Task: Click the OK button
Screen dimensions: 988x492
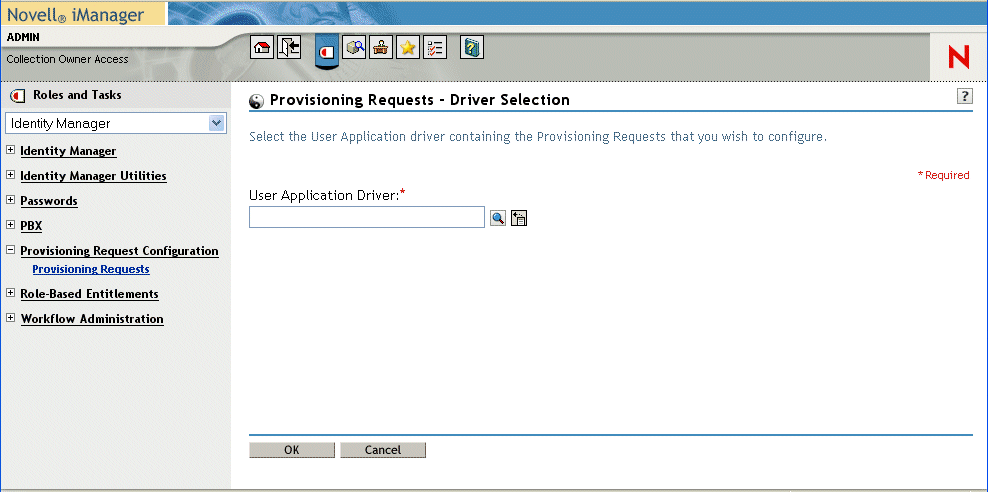Action: point(292,450)
